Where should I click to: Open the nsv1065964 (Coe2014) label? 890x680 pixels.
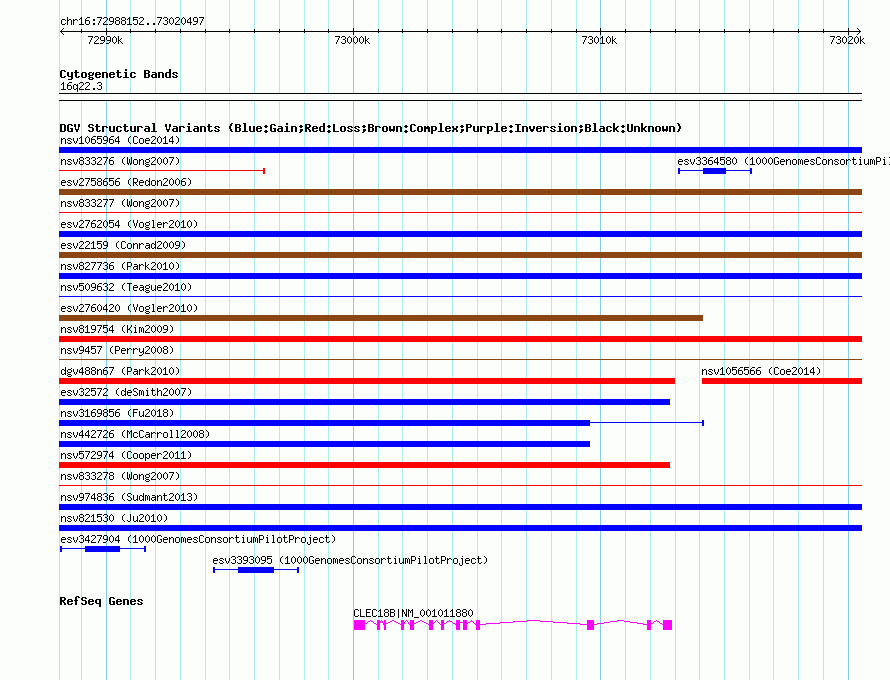click(120, 140)
